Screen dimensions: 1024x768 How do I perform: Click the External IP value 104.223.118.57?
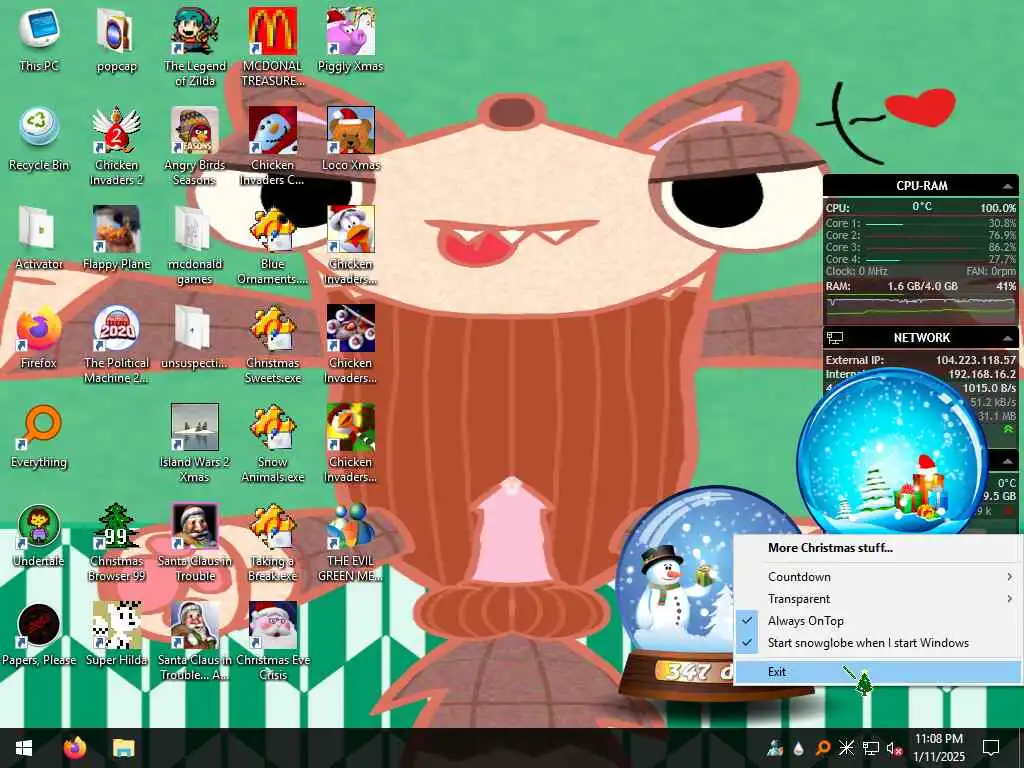point(976,360)
